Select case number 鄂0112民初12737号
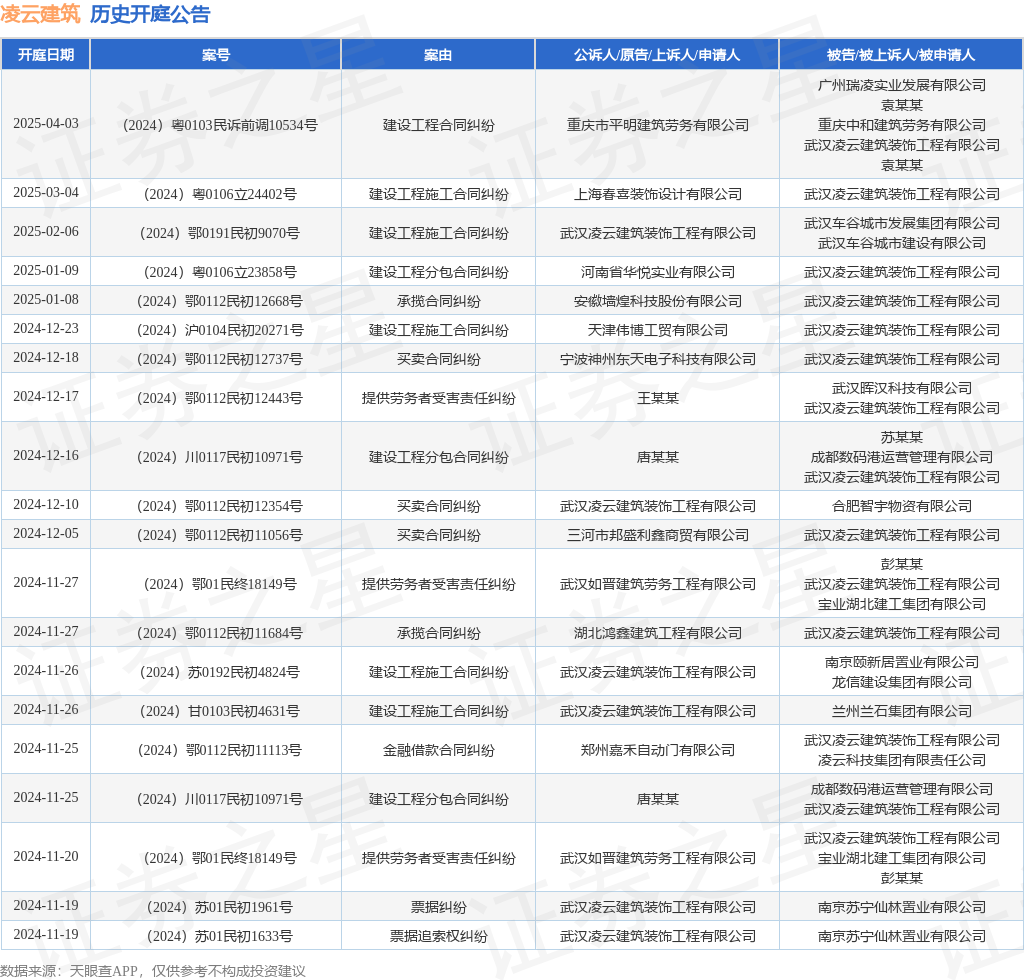The width and height of the screenshot is (1024, 980). tap(220, 359)
